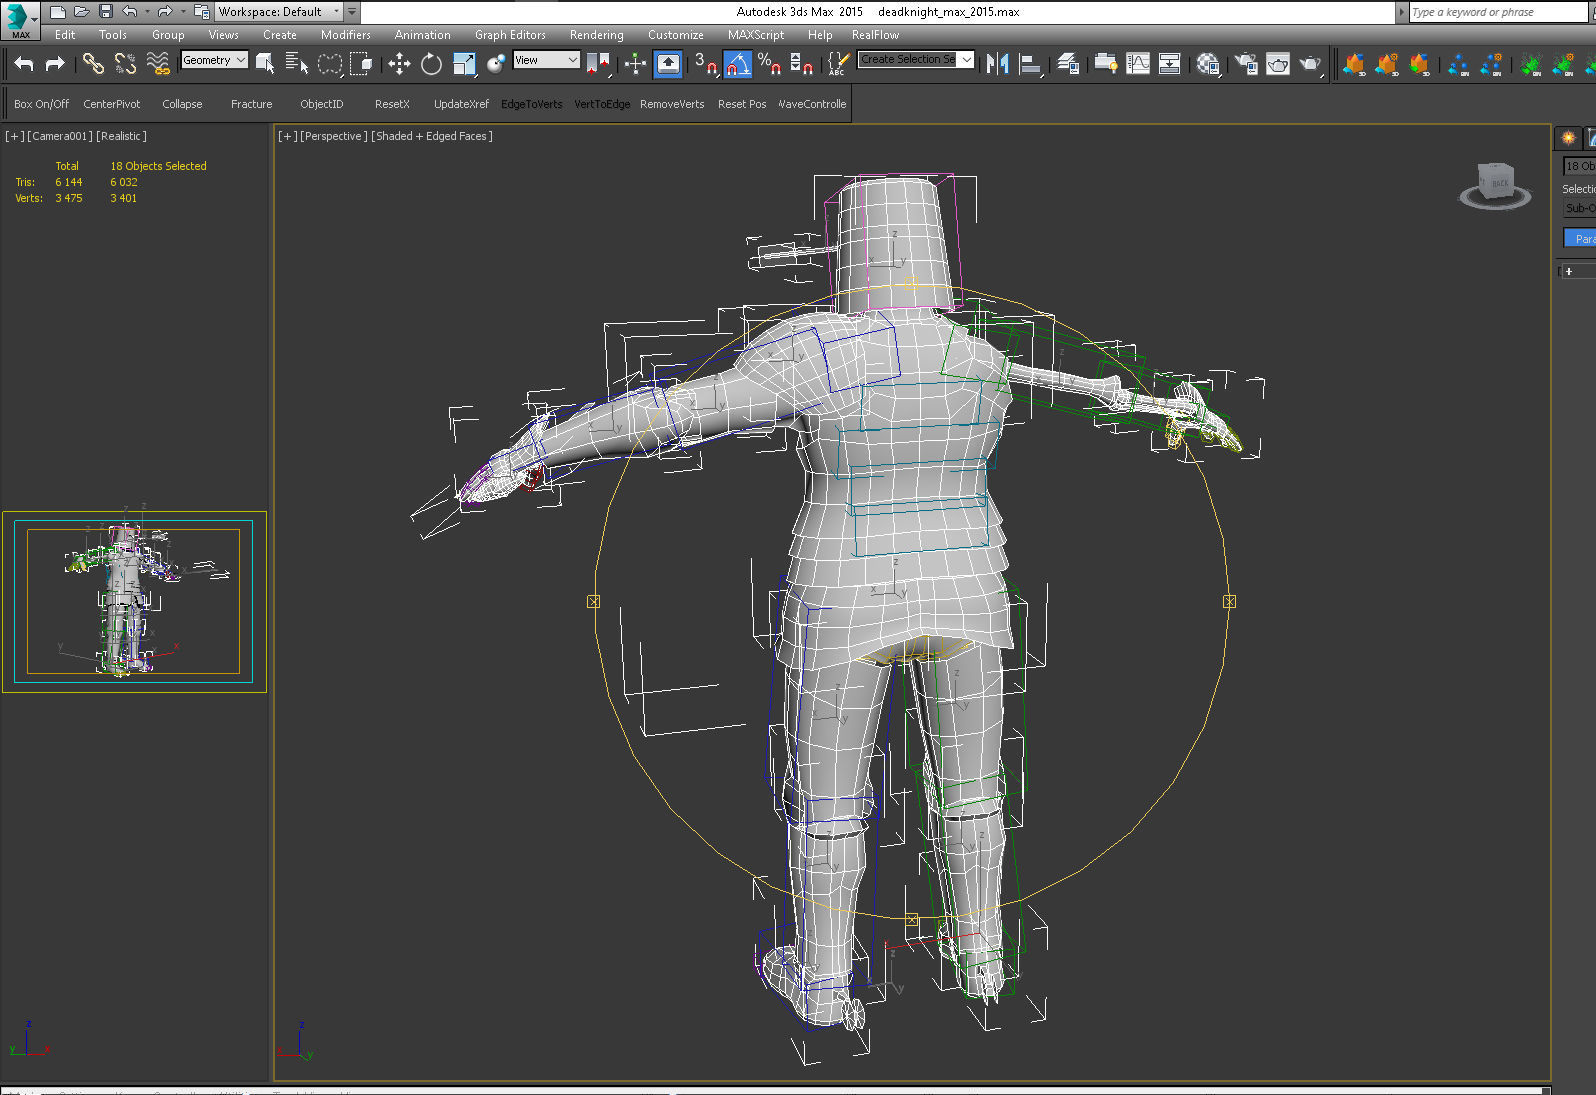Open the Schematic View icon
The height and width of the screenshot is (1095, 1596).
(x=1169, y=64)
